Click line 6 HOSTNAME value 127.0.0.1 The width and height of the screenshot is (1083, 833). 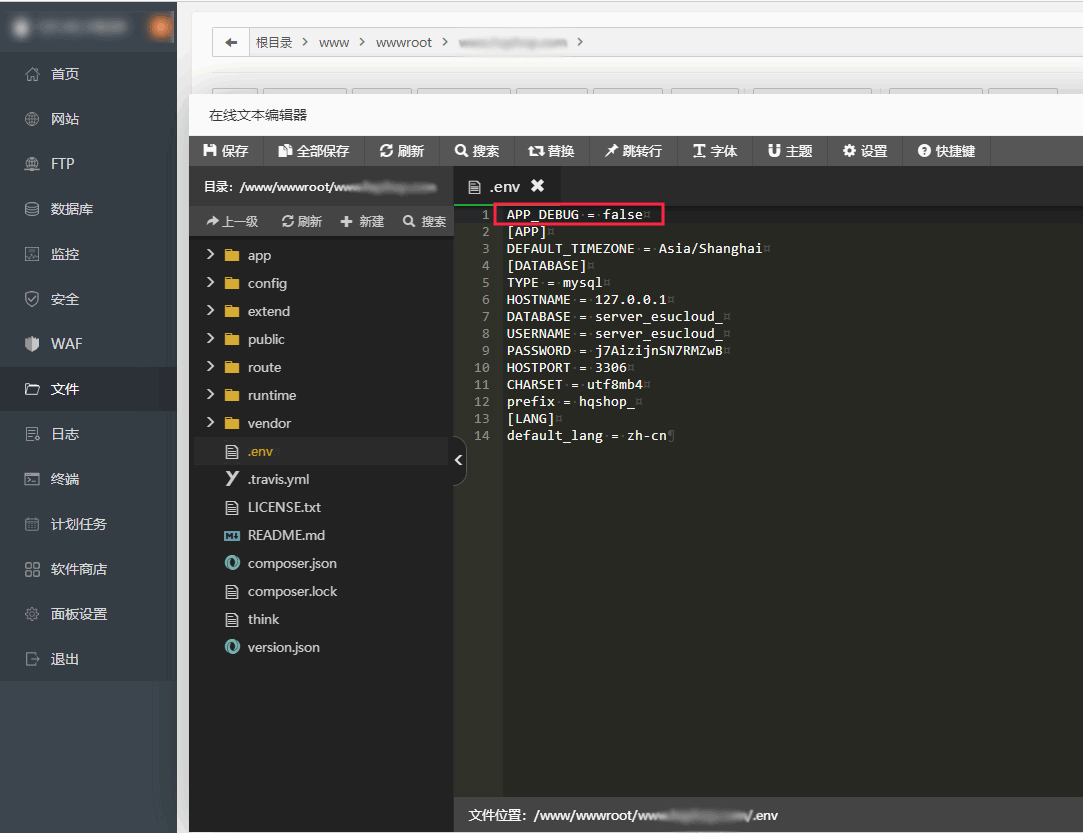[631, 300]
